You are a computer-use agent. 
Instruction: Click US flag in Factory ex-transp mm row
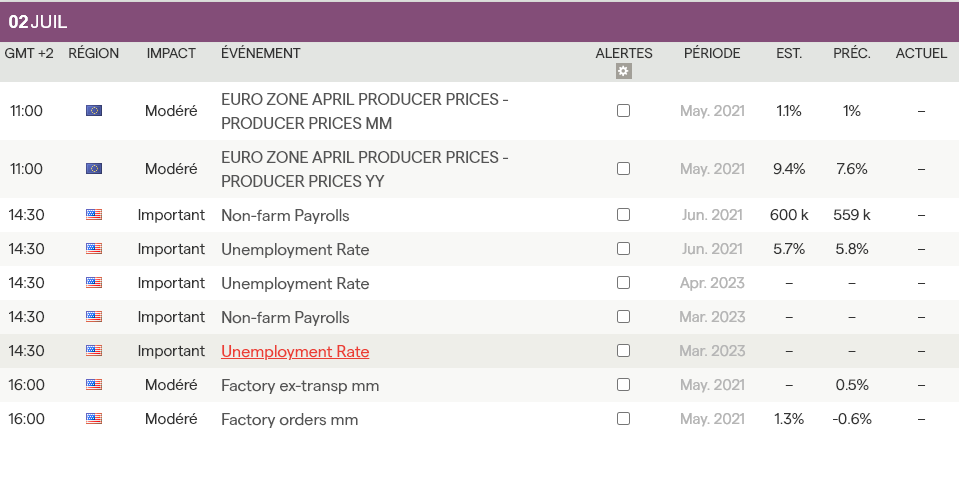click(94, 385)
